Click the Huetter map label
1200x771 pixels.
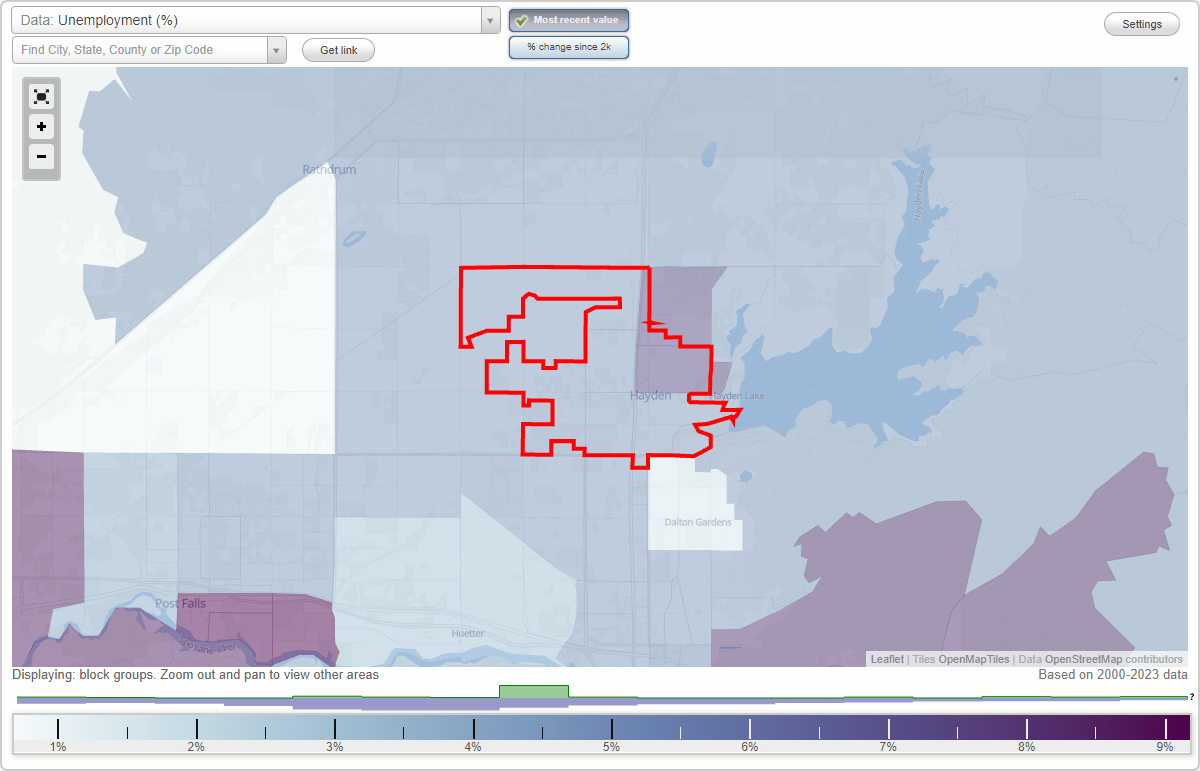click(467, 633)
